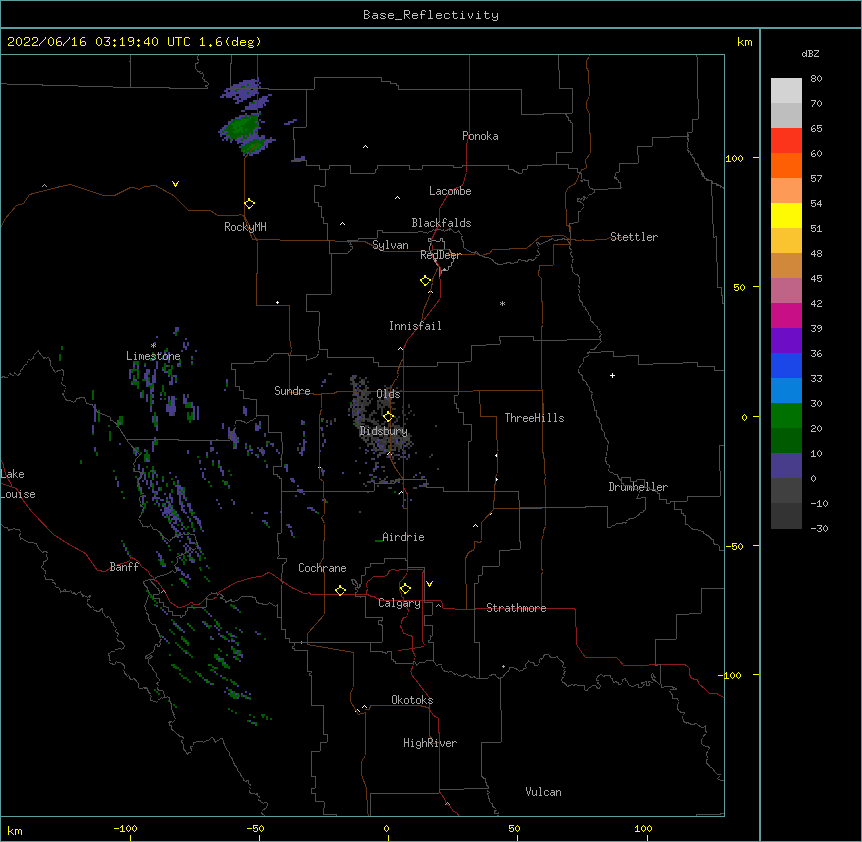Click the Sylvan label
862x842 pixels.
click(390, 245)
